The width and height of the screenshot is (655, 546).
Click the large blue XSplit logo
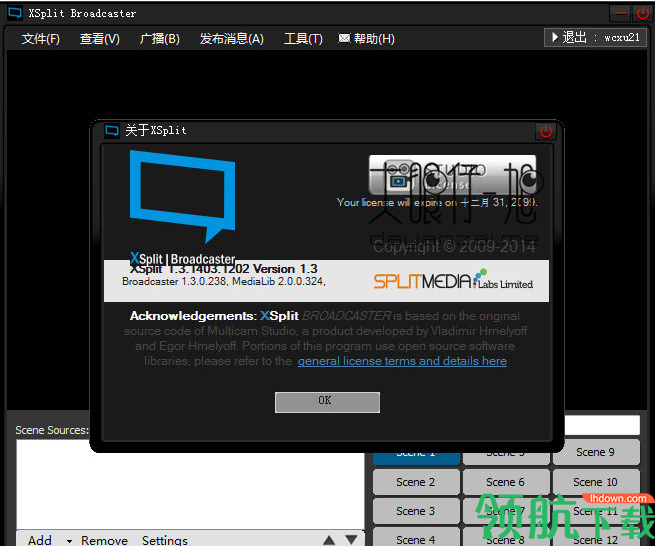(183, 196)
